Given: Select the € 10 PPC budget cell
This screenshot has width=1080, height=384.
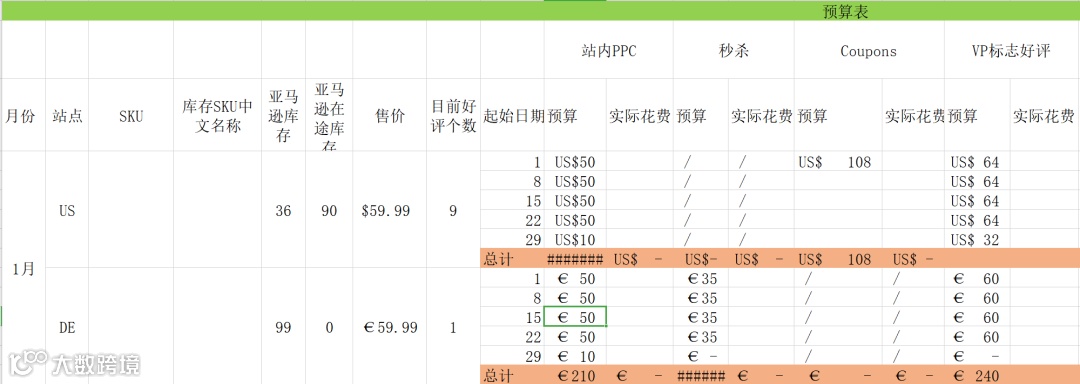Looking at the screenshot, I should tap(575, 356).
